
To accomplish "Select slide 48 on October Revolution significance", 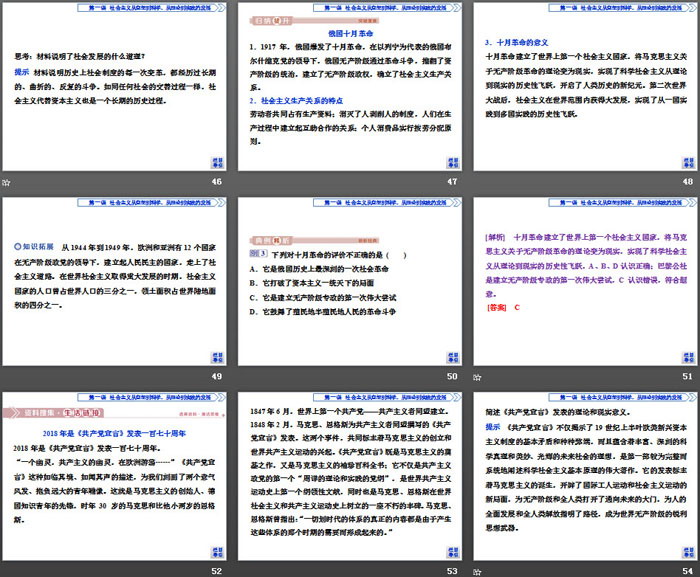I will (x=584, y=88).
